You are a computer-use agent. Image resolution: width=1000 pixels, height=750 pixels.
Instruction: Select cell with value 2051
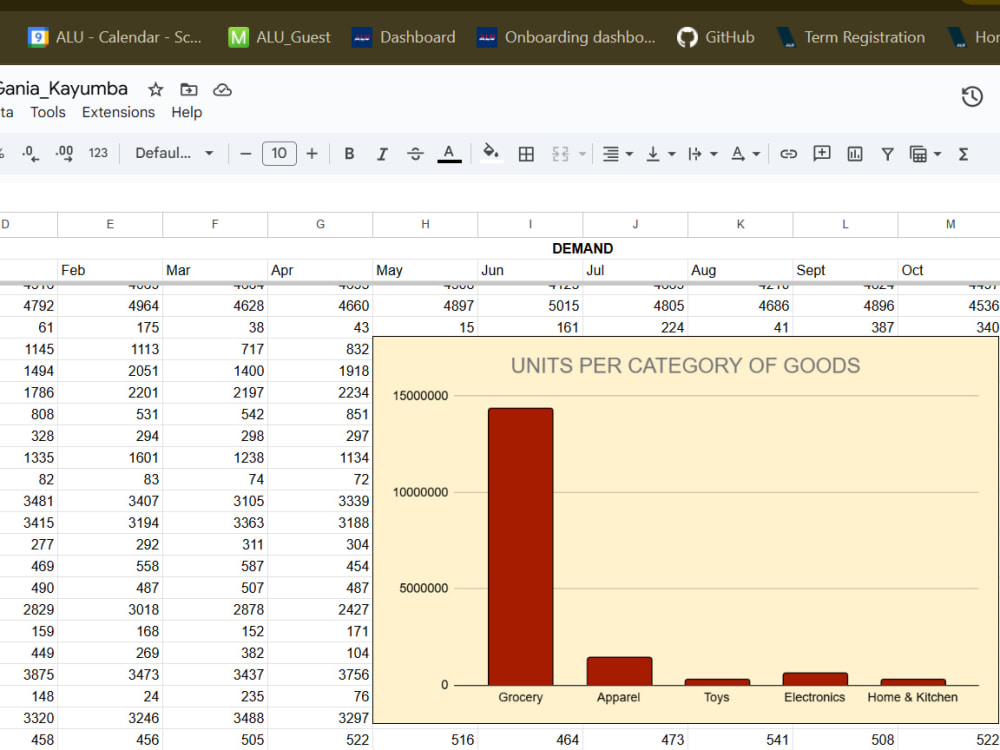pos(110,371)
